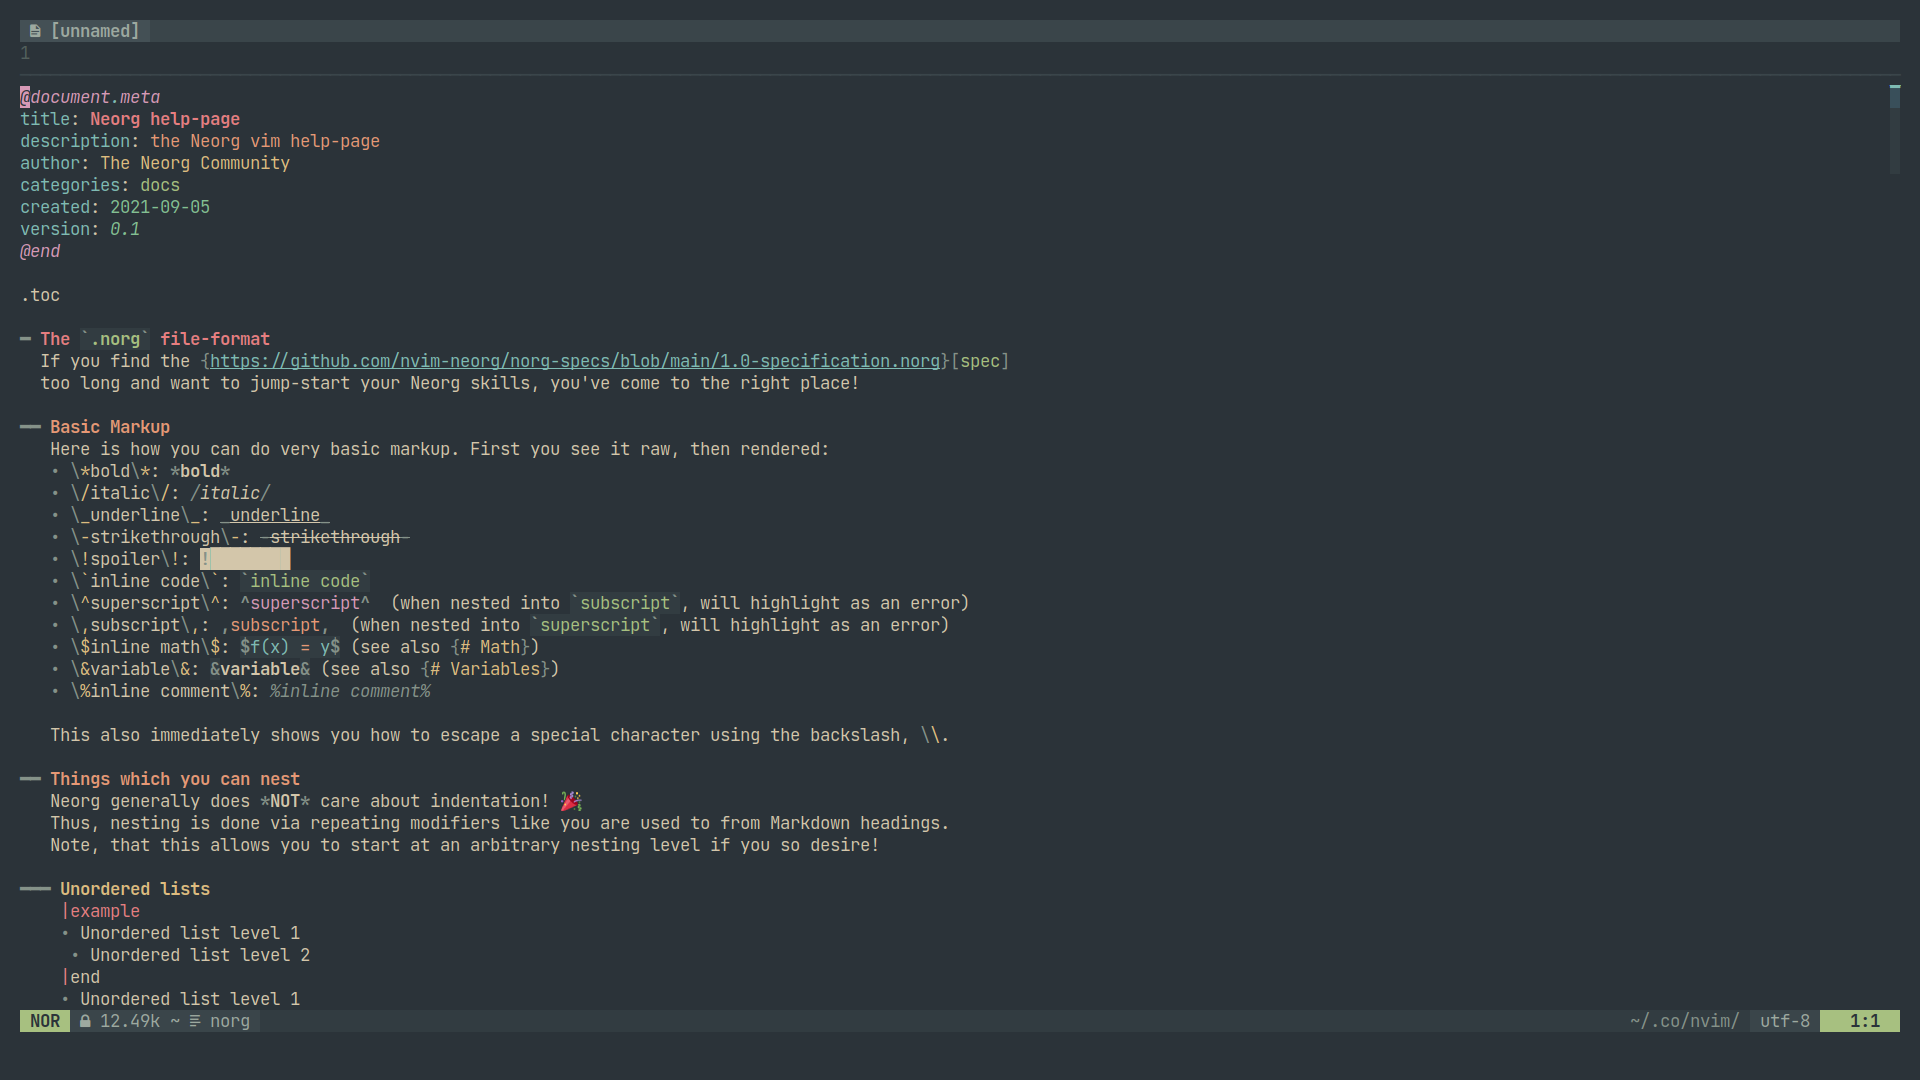Click the lock icon in the status line
This screenshot has width=1920, height=1080.
(x=86, y=1021)
